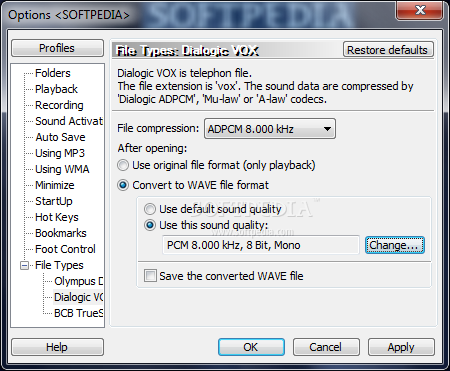Select Bookmarks in the options tree

61,233
